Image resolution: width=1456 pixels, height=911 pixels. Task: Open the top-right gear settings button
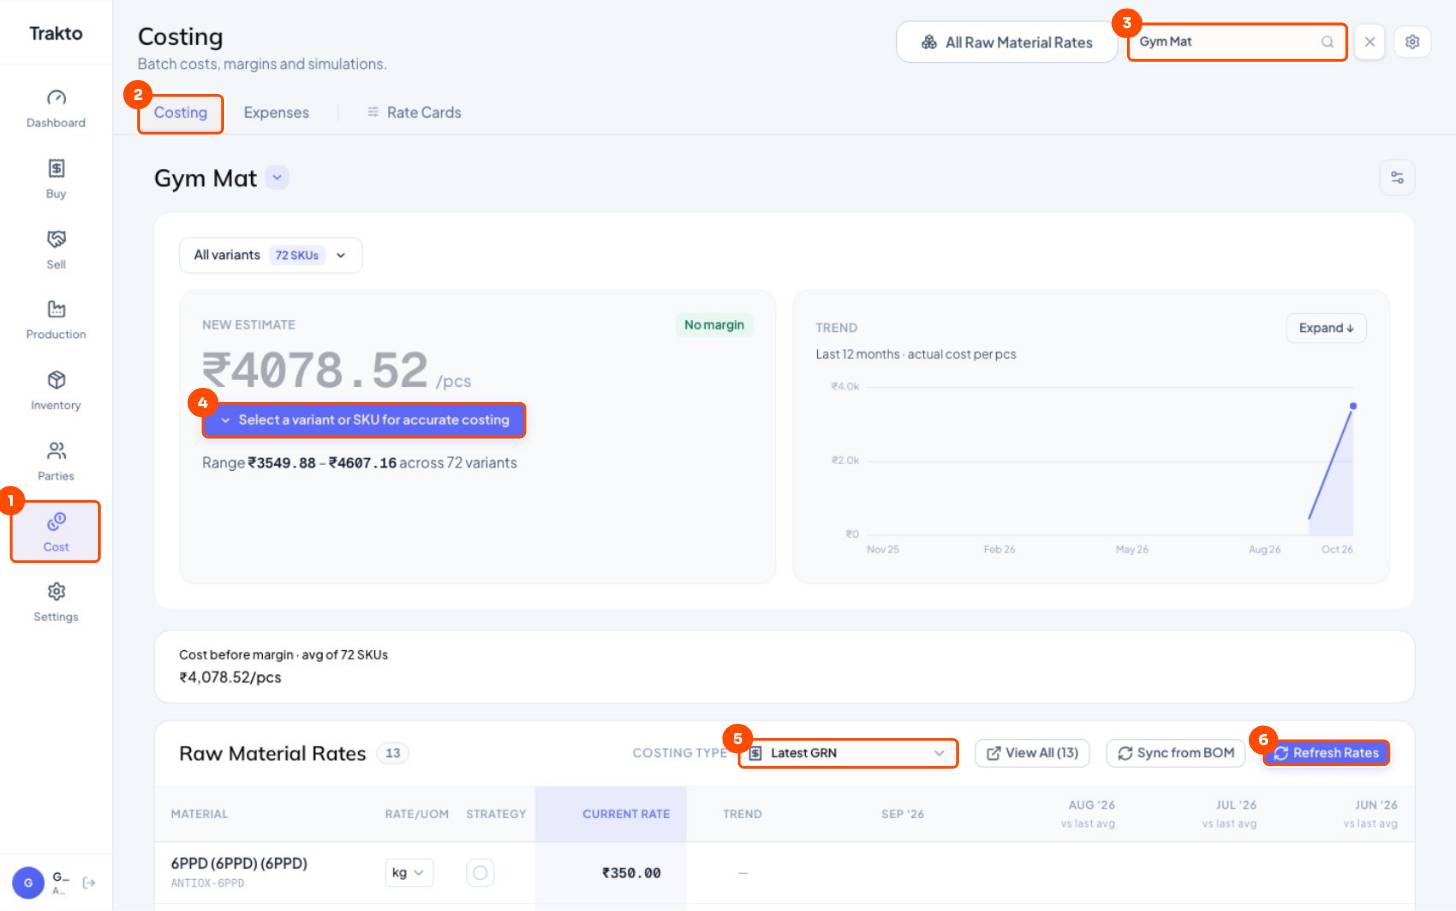[1412, 42]
